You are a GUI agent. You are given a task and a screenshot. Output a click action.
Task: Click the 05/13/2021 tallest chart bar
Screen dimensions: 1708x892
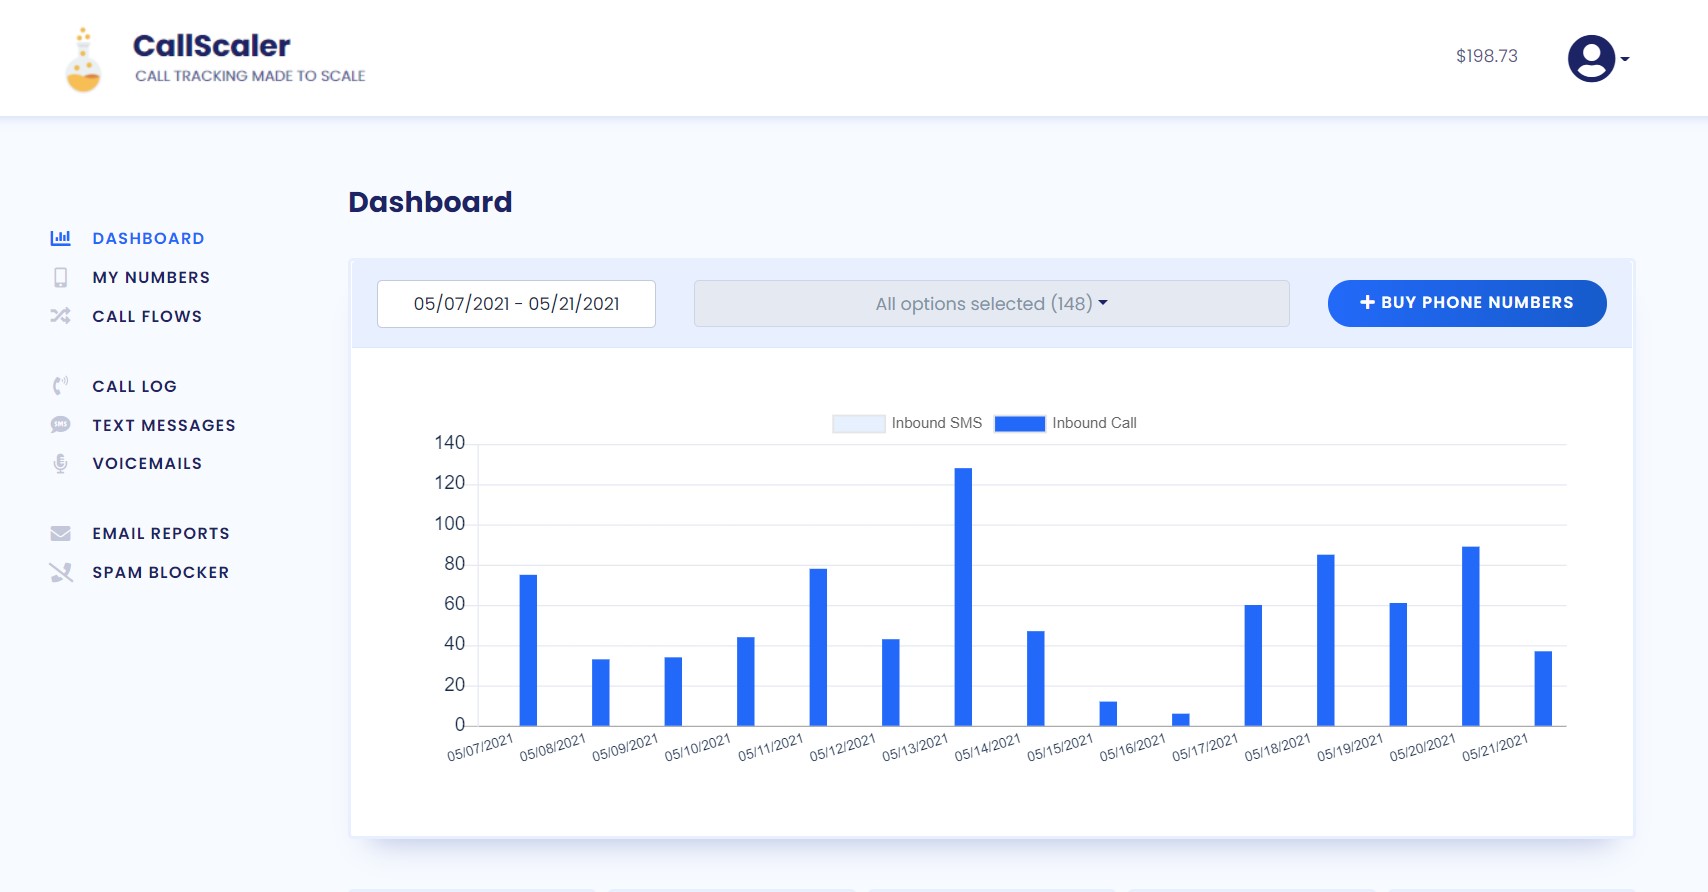click(x=963, y=596)
